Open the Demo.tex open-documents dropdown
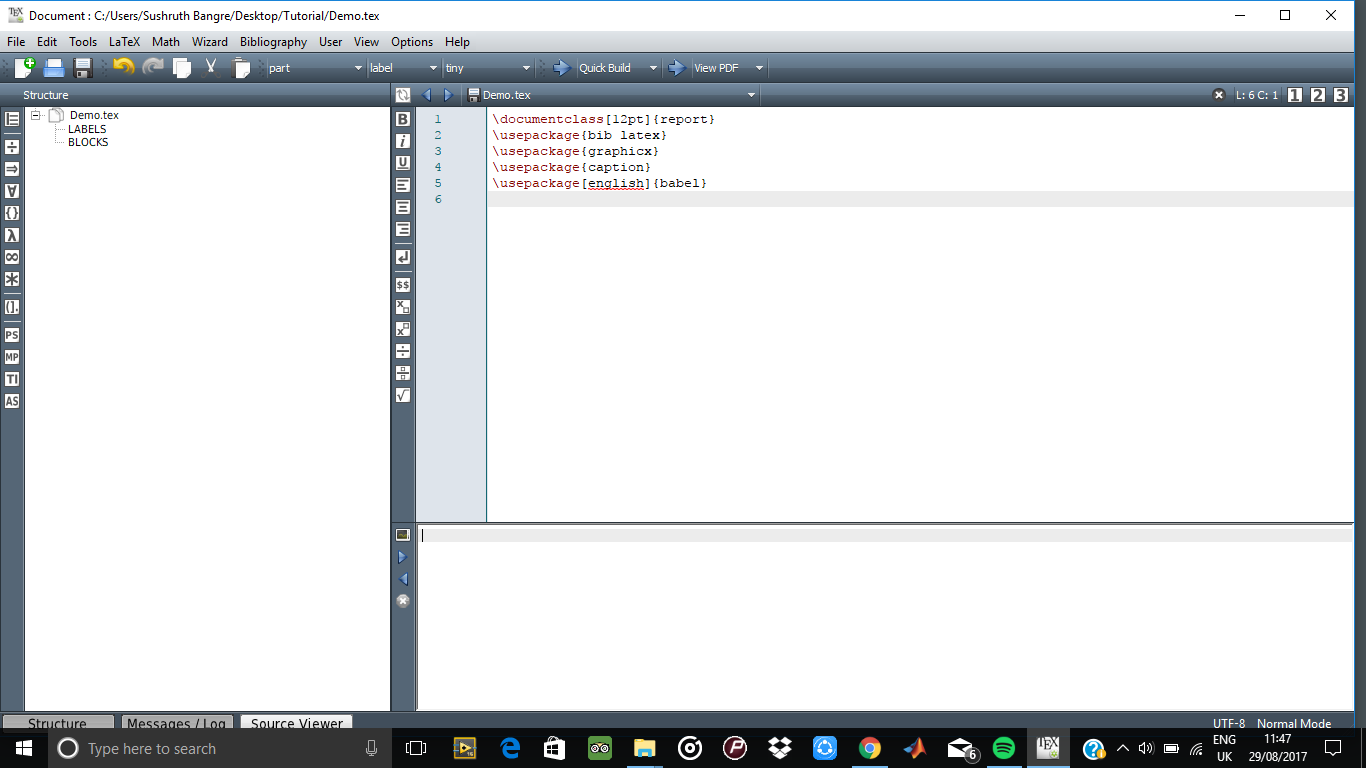Screen dimensions: 1366x768 (612, 95)
